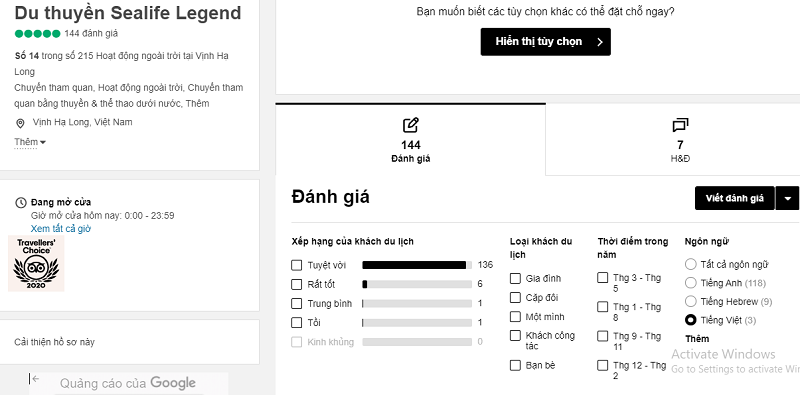
Task: Switch to the 144 Đánh giá tab
Action: [411, 139]
